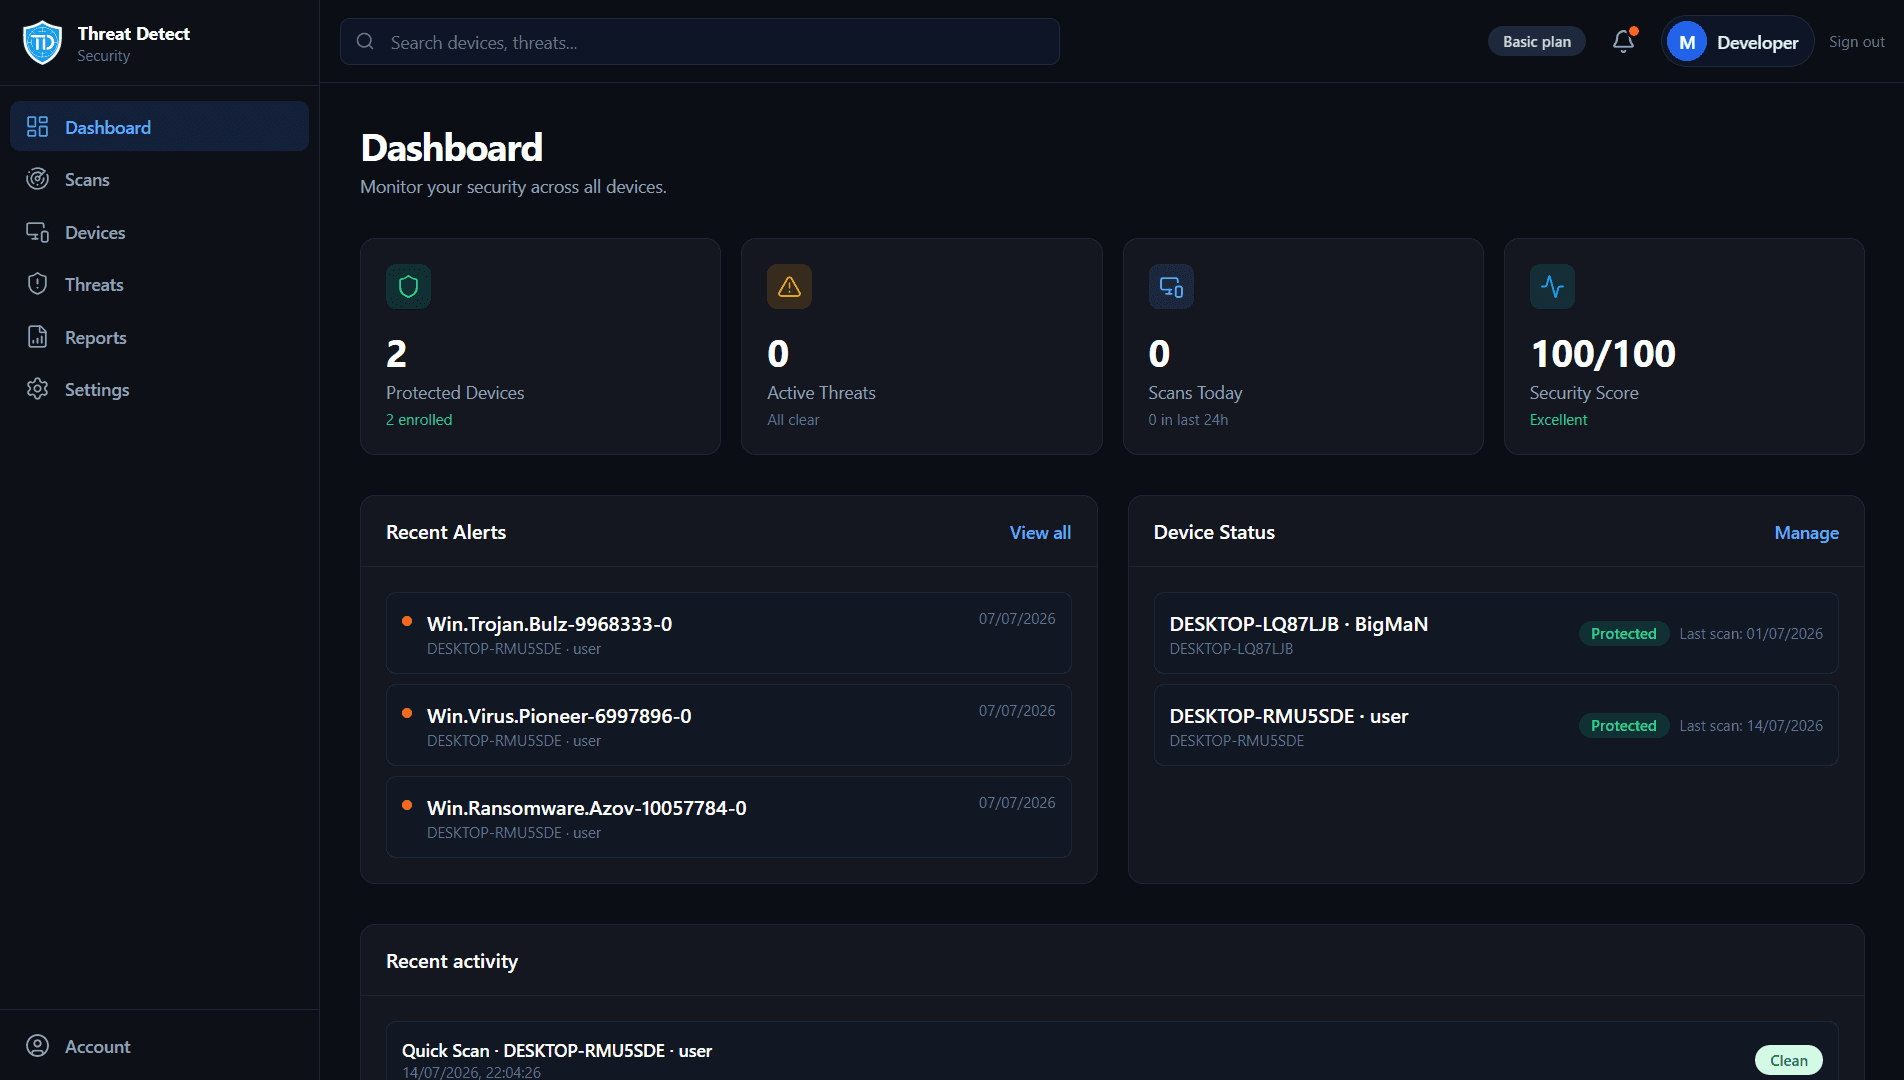
Task: Click the Threats shield icon in sidebar
Action: pos(37,284)
